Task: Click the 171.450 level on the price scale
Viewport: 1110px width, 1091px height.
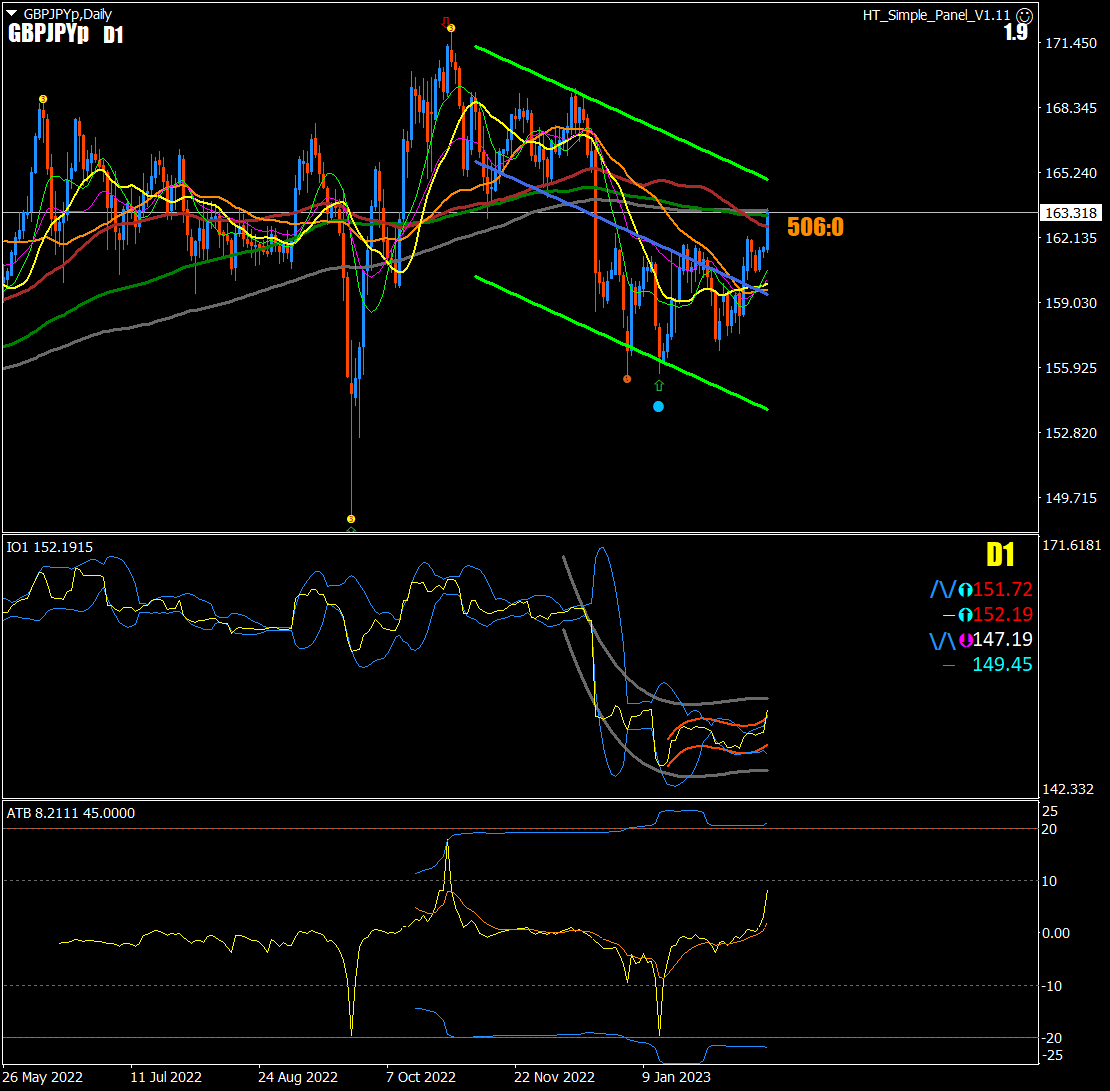Action: pos(1071,44)
